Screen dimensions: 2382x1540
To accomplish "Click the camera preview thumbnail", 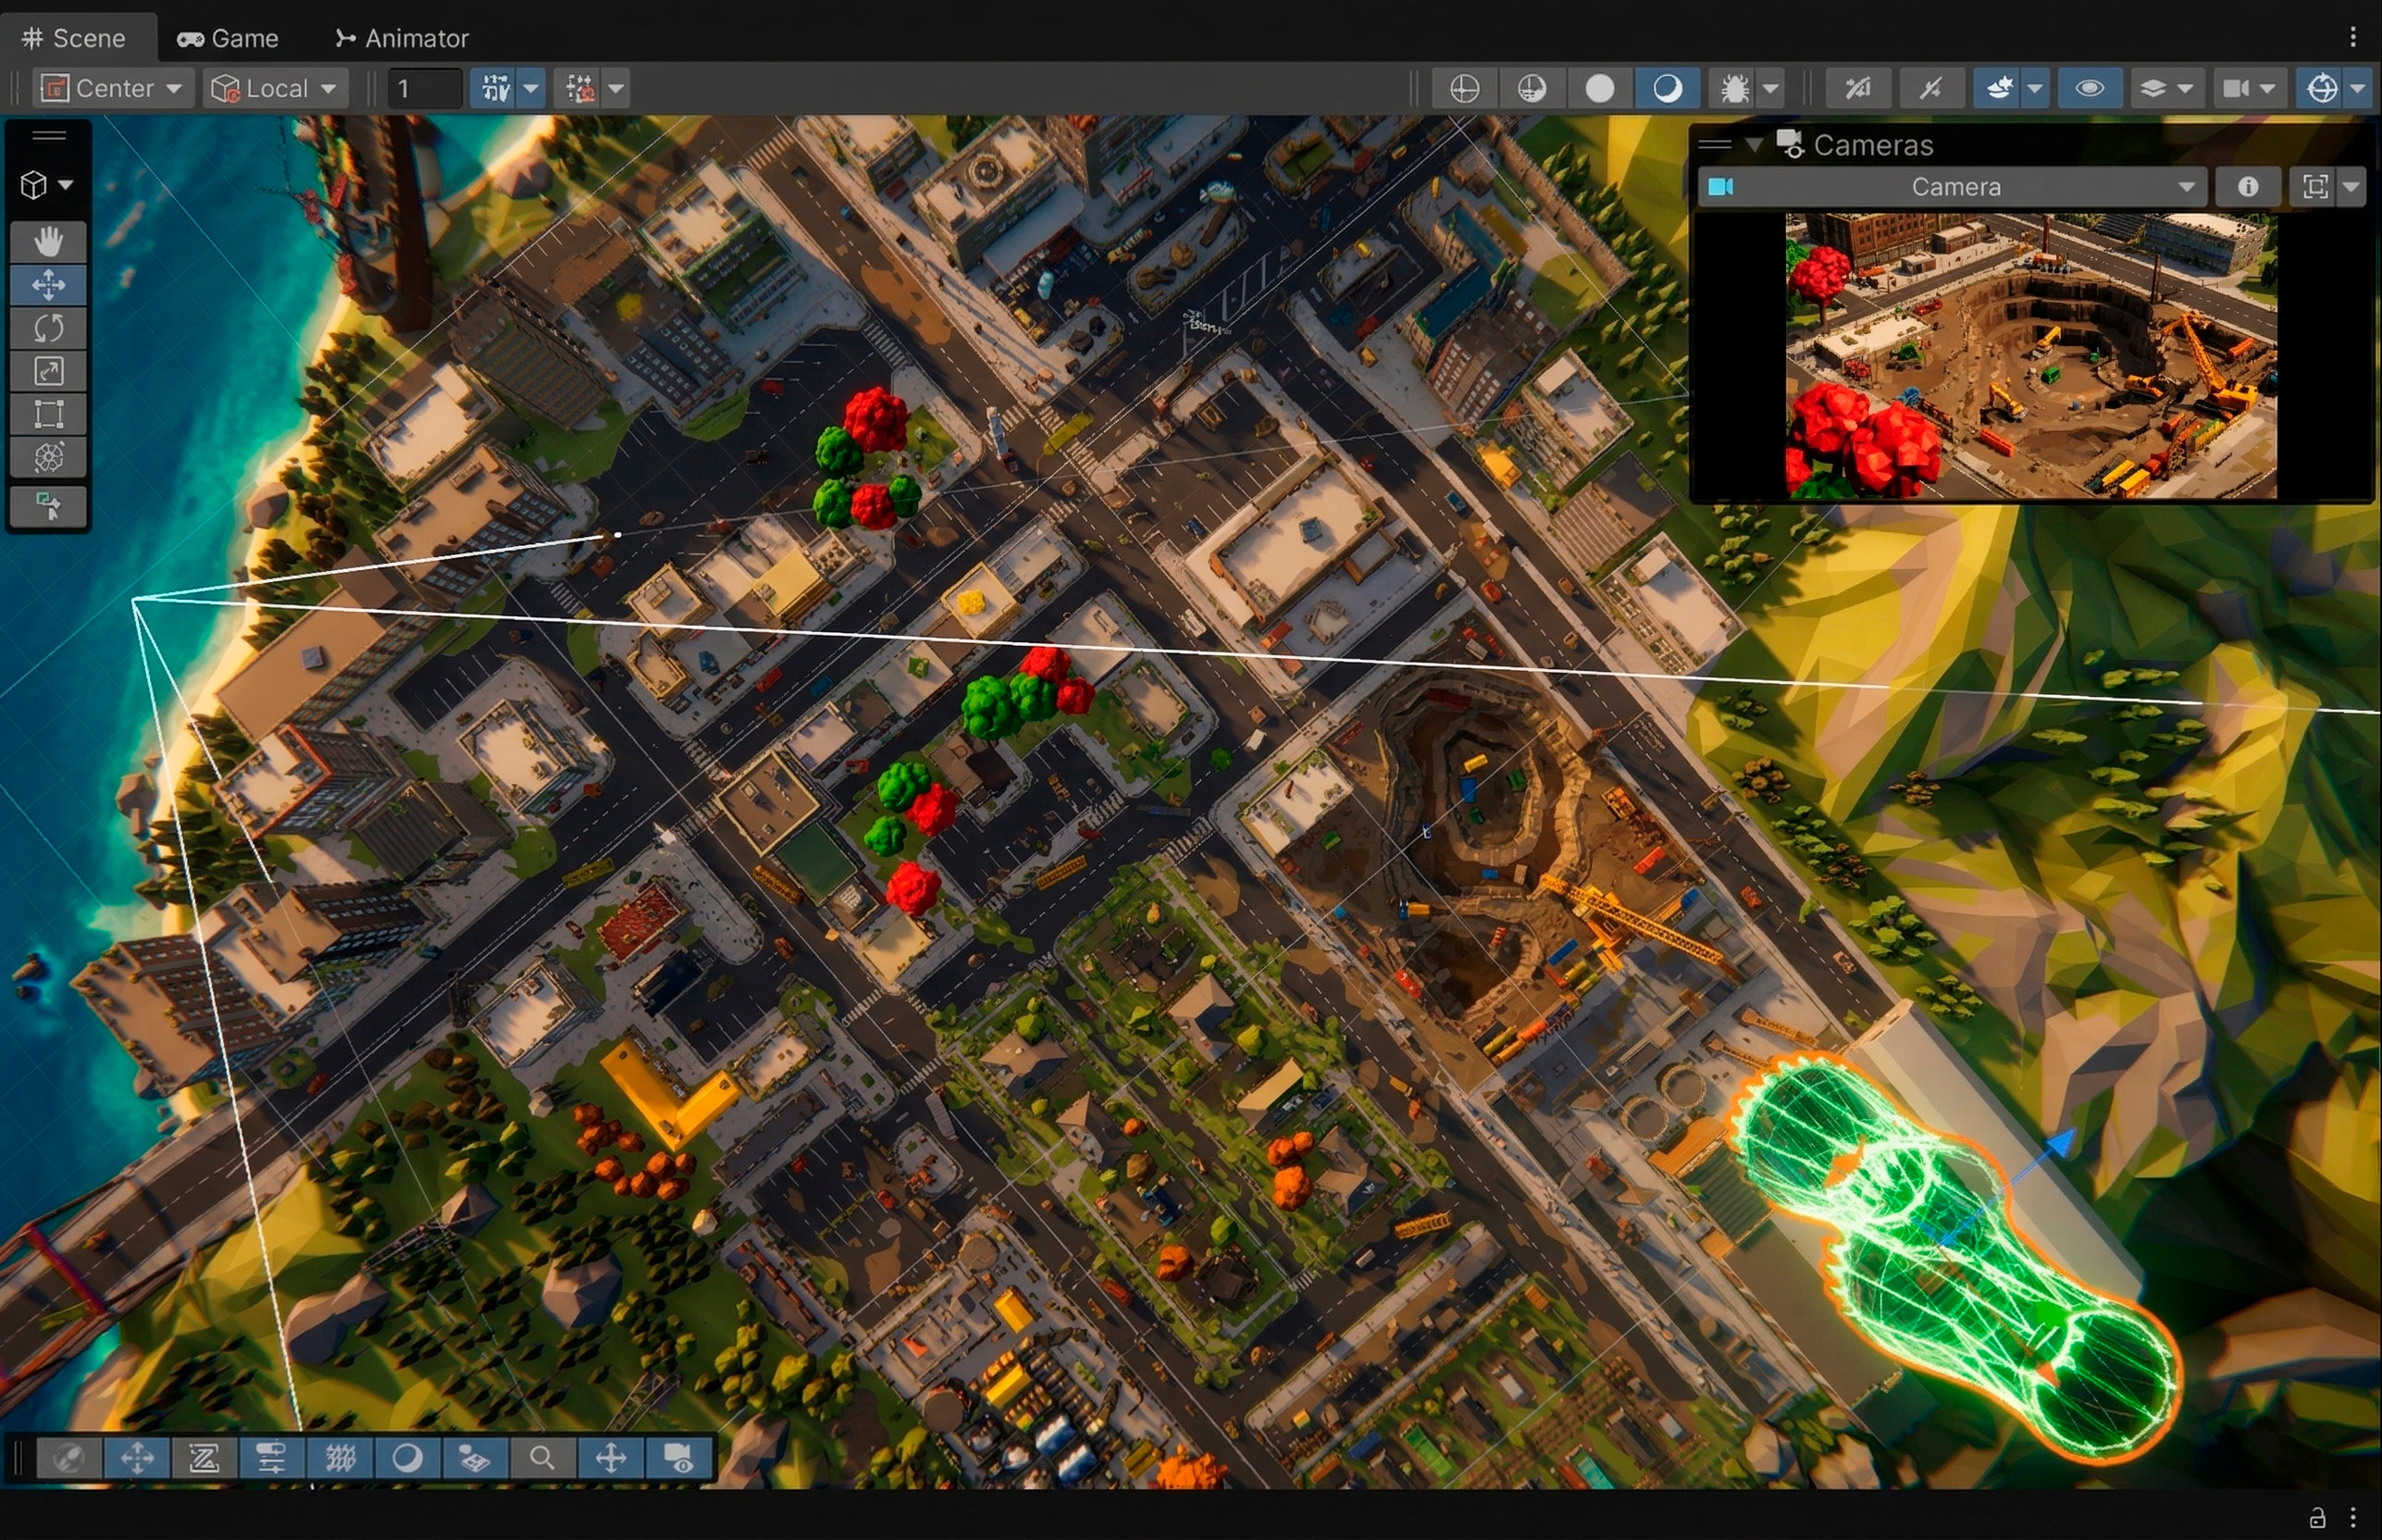I will point(2030,355).
